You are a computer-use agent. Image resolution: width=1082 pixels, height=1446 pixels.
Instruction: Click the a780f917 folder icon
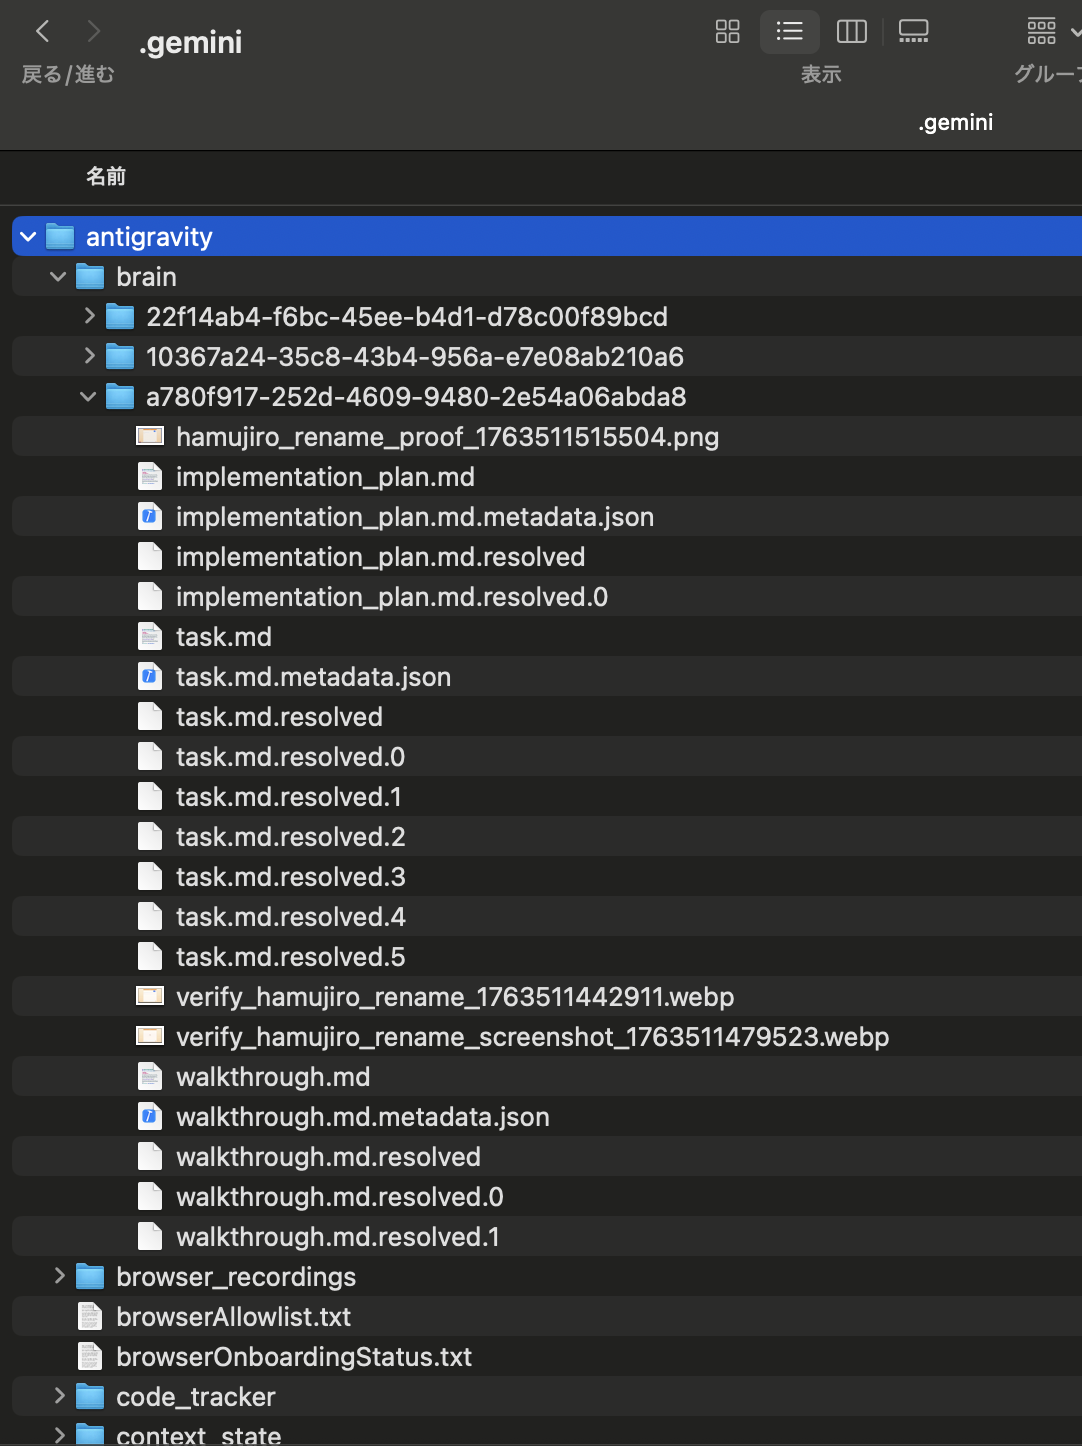pos(120,397)
